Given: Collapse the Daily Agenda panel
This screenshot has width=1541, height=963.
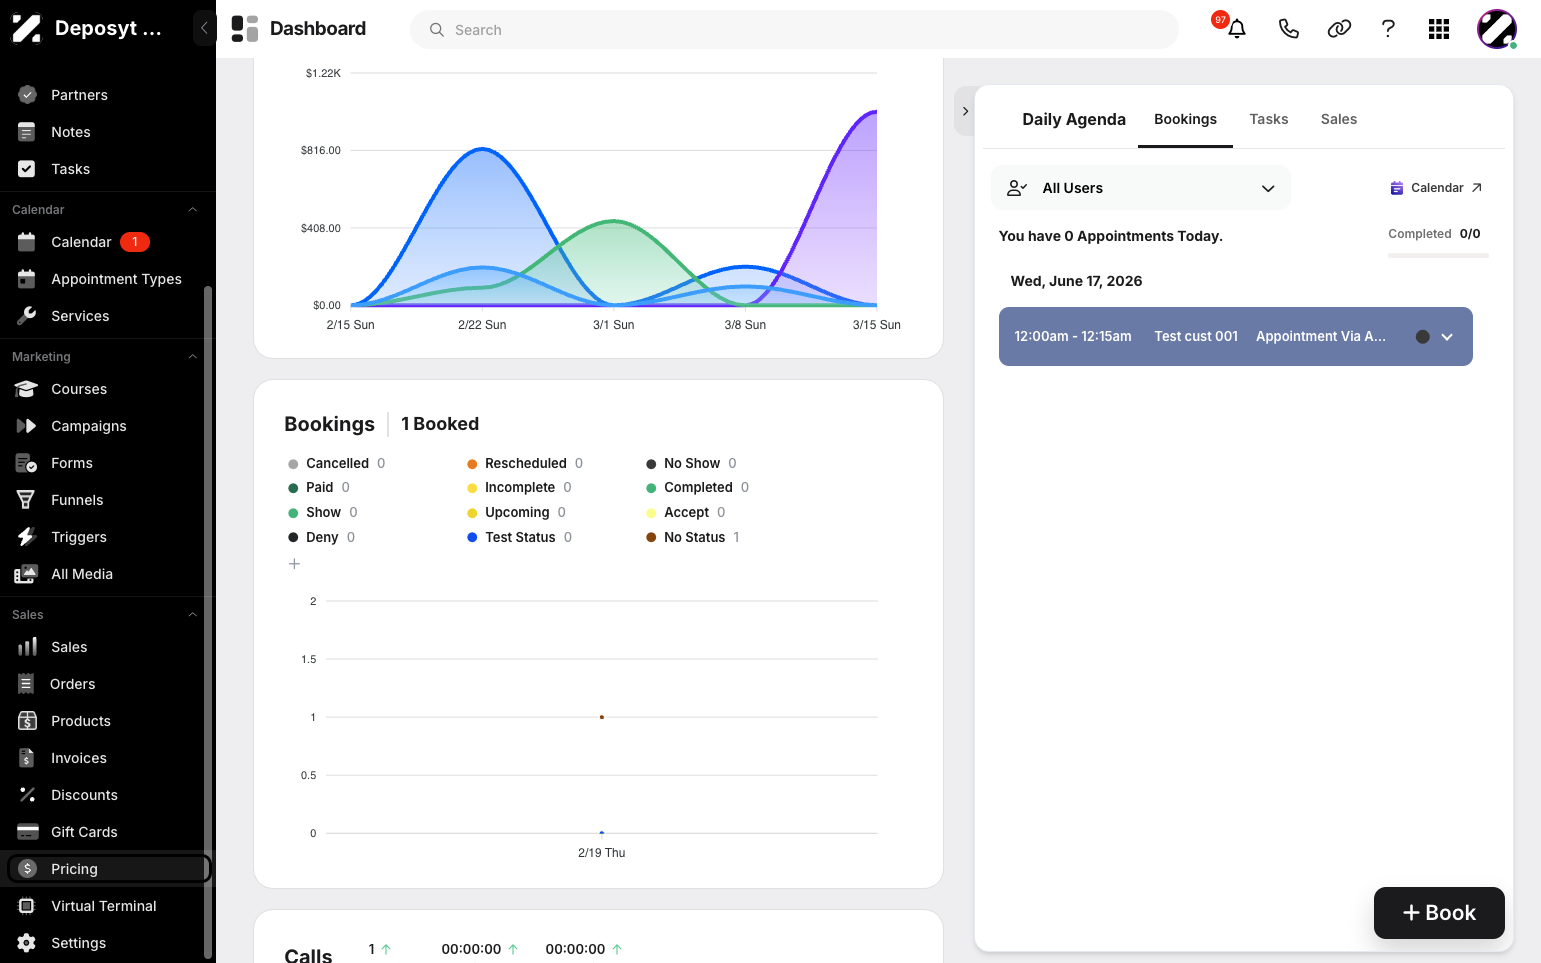Looking at the screenshot, I should point(965,111).
